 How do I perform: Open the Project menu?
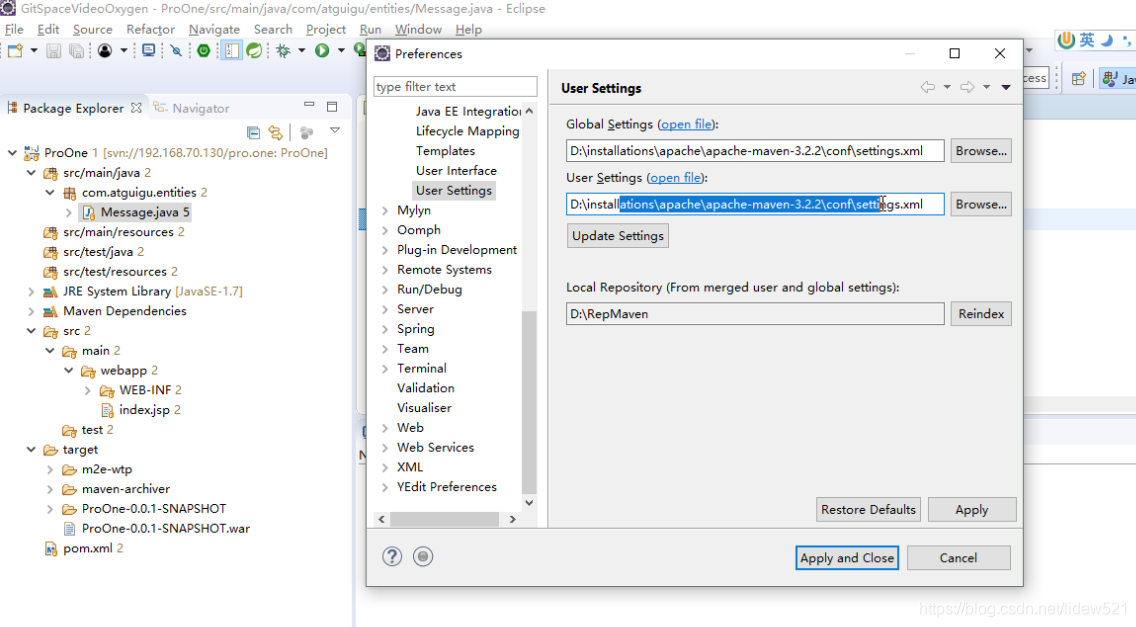(326, 30)
